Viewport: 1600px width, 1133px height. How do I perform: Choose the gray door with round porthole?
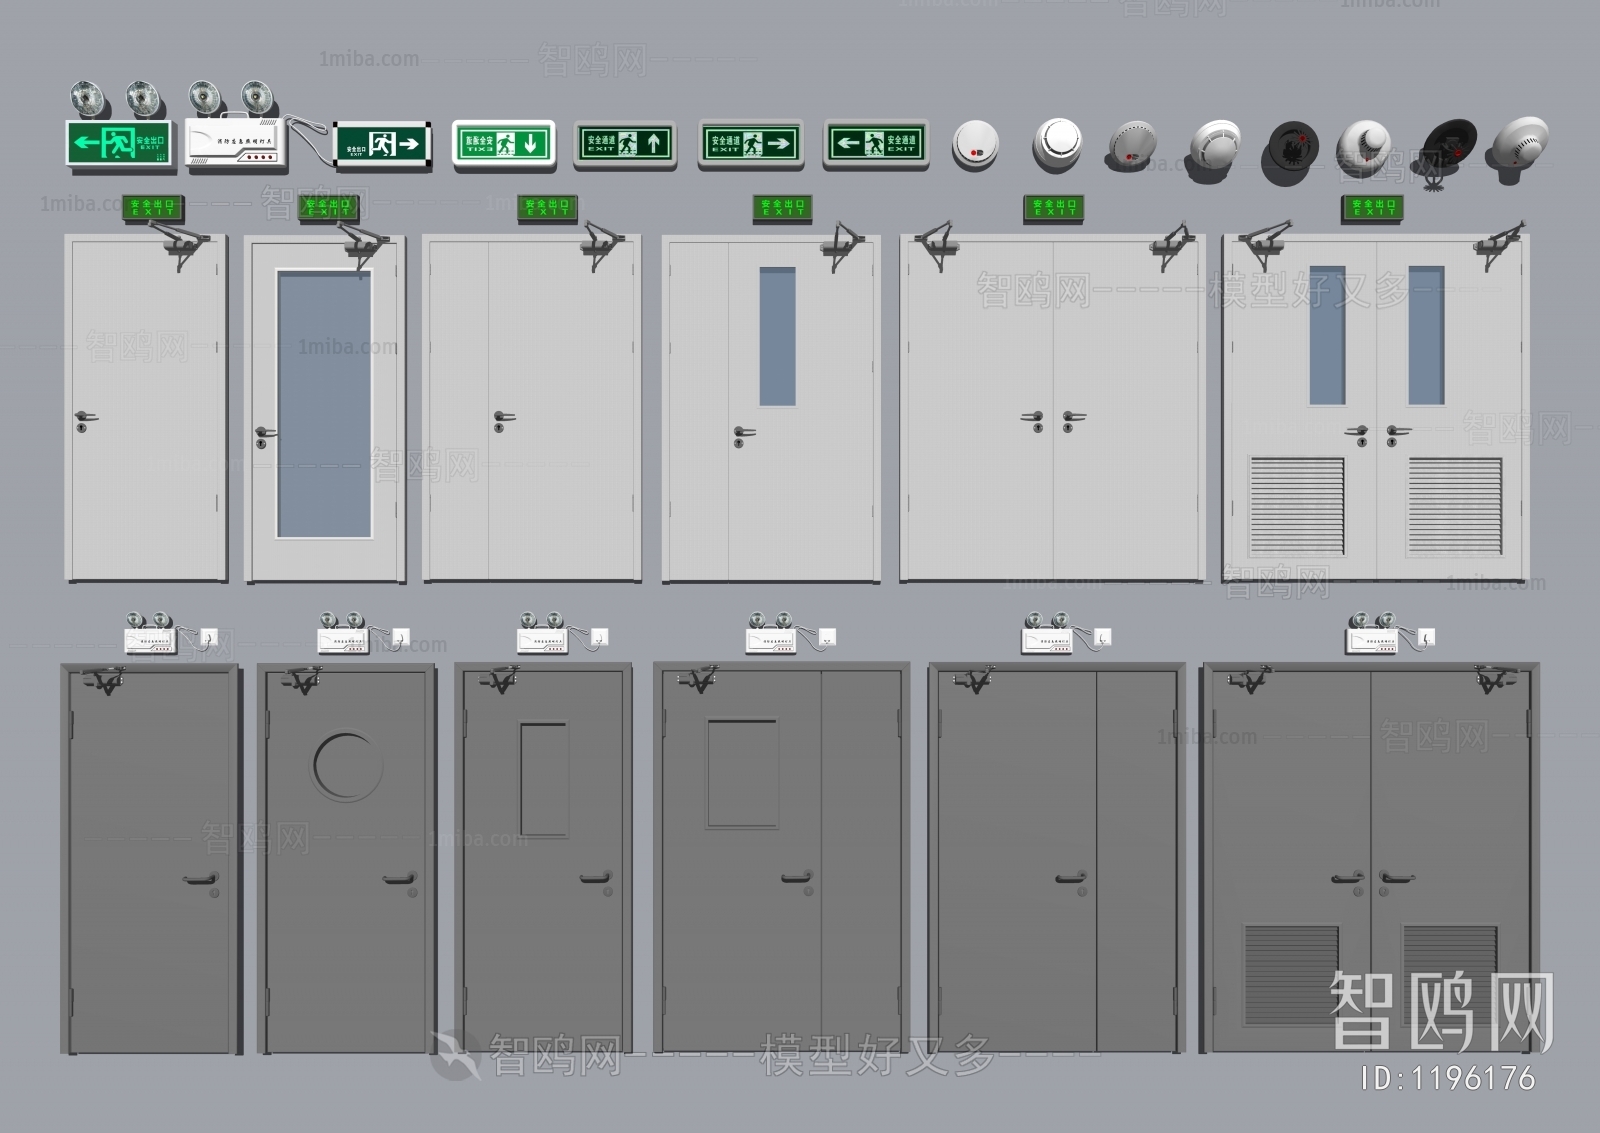(347, 859)
